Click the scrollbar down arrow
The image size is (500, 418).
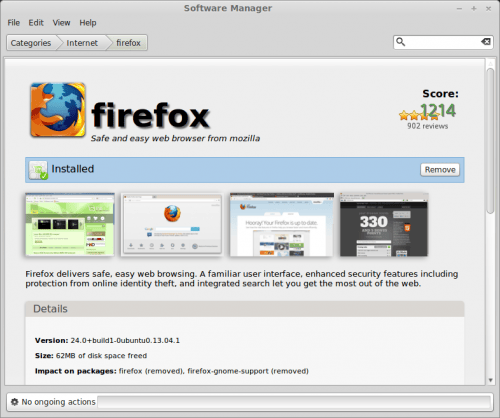click(490, 380)
